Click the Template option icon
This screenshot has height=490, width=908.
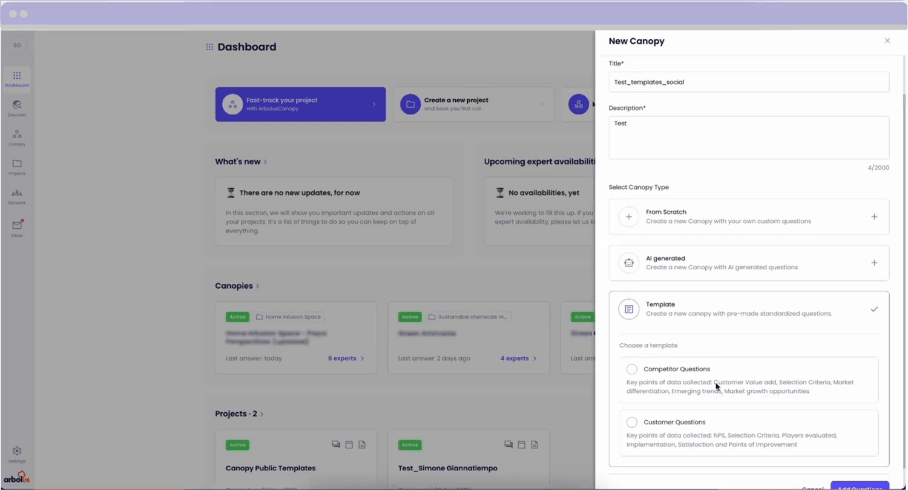[x=628, y=309]
